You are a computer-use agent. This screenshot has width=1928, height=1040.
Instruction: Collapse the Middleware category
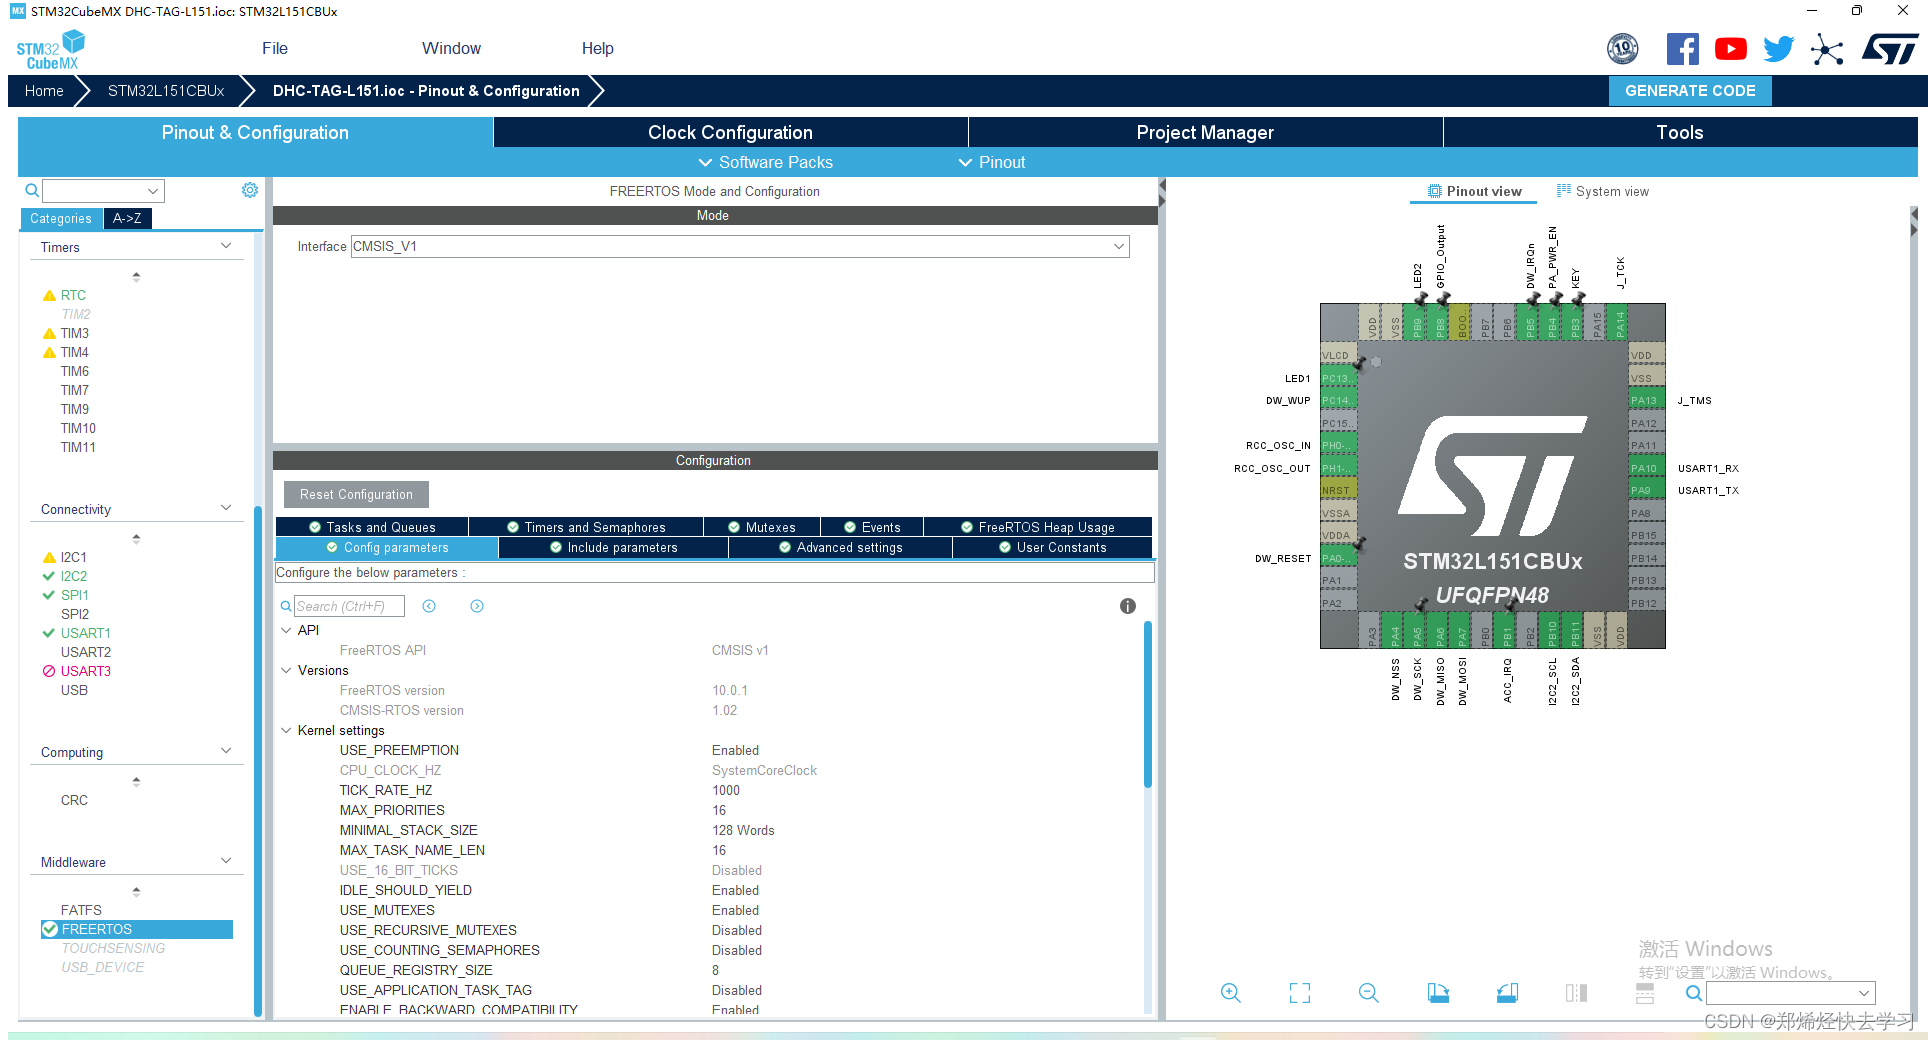tap(226, 861)
